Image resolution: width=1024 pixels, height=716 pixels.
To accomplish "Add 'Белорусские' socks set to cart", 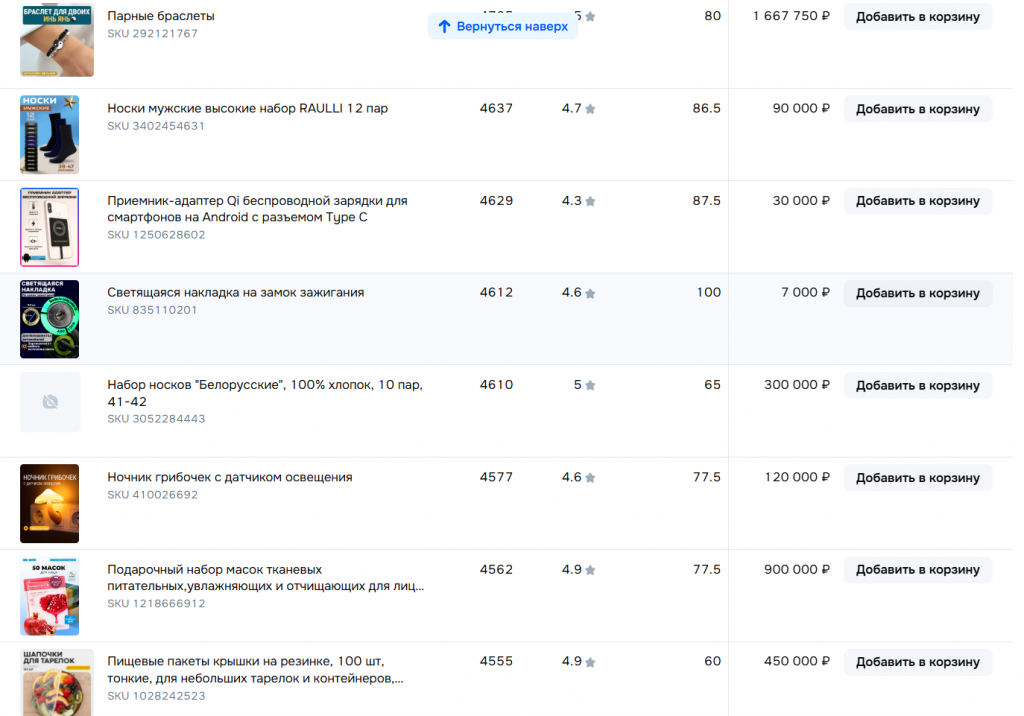I will coord(917,385).
